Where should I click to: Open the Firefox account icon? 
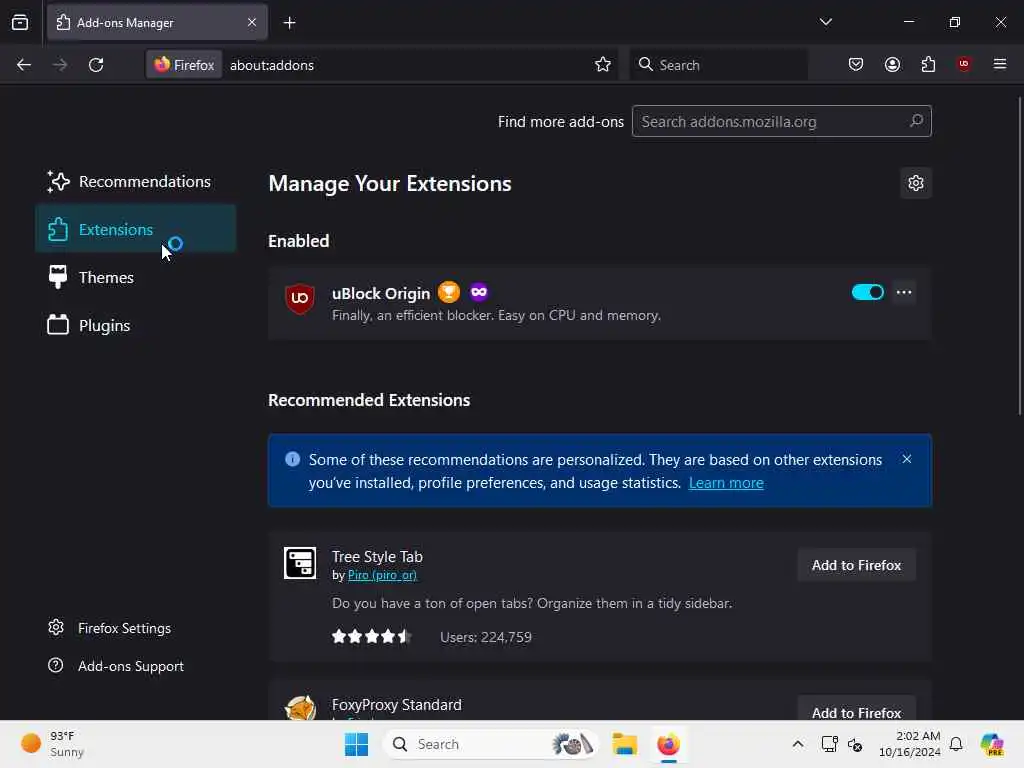point(892,64)
